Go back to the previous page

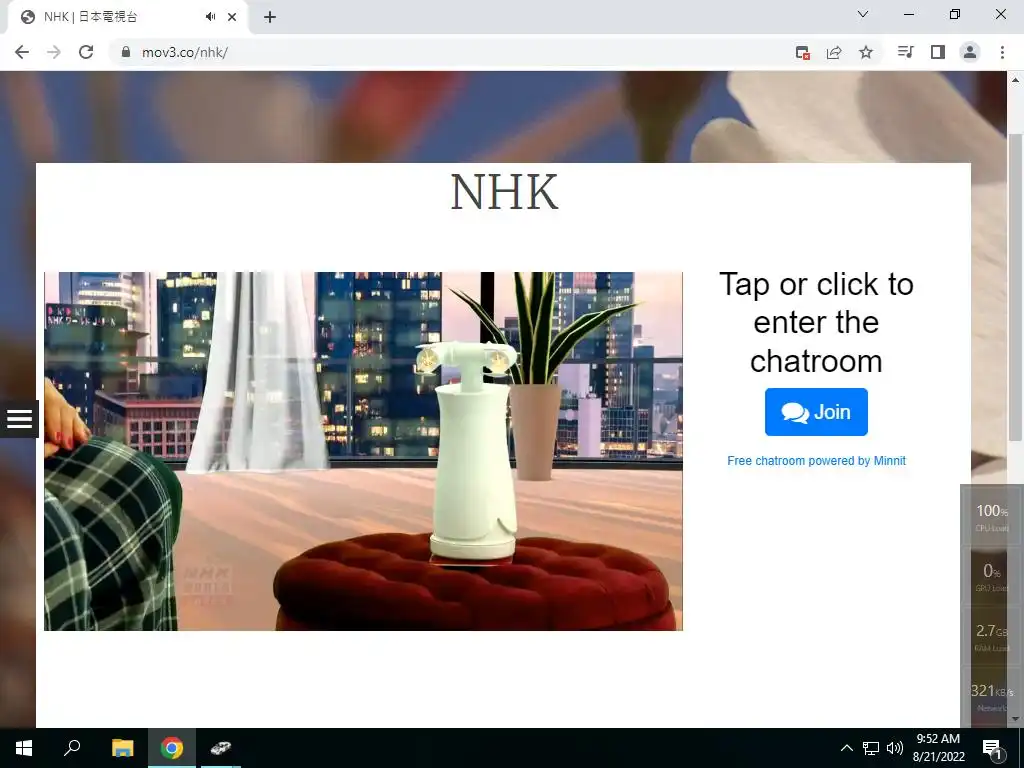coord(22,52)
